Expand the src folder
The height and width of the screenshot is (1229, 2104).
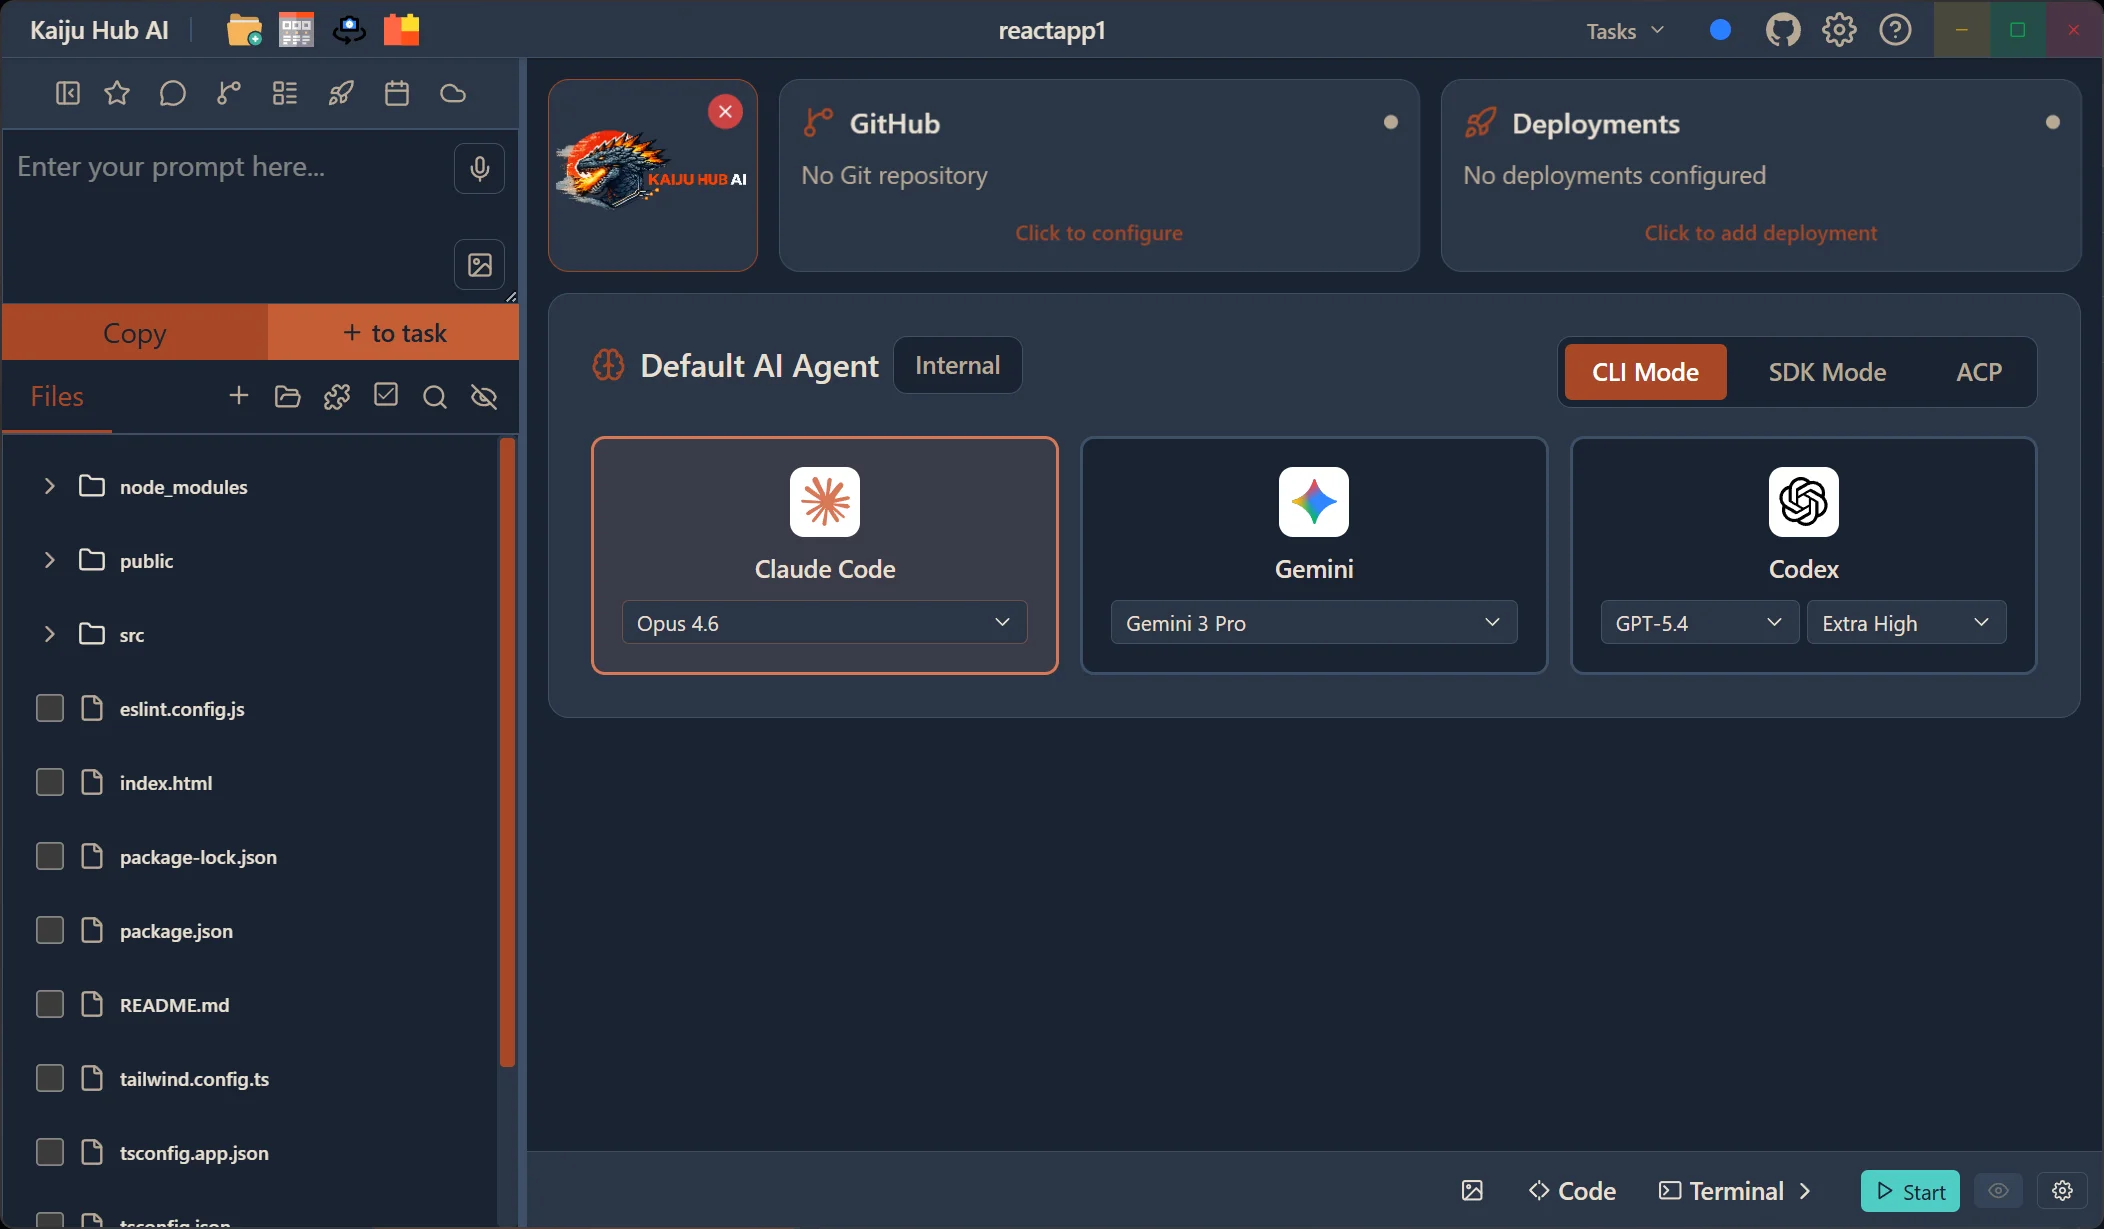tap(49, 634)
